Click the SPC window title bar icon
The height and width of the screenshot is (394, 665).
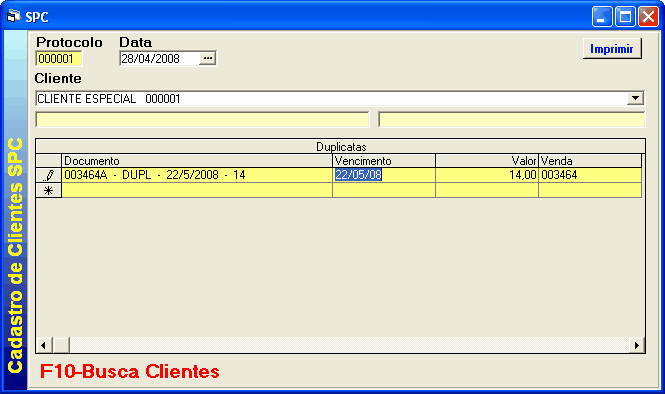(14, 17)
